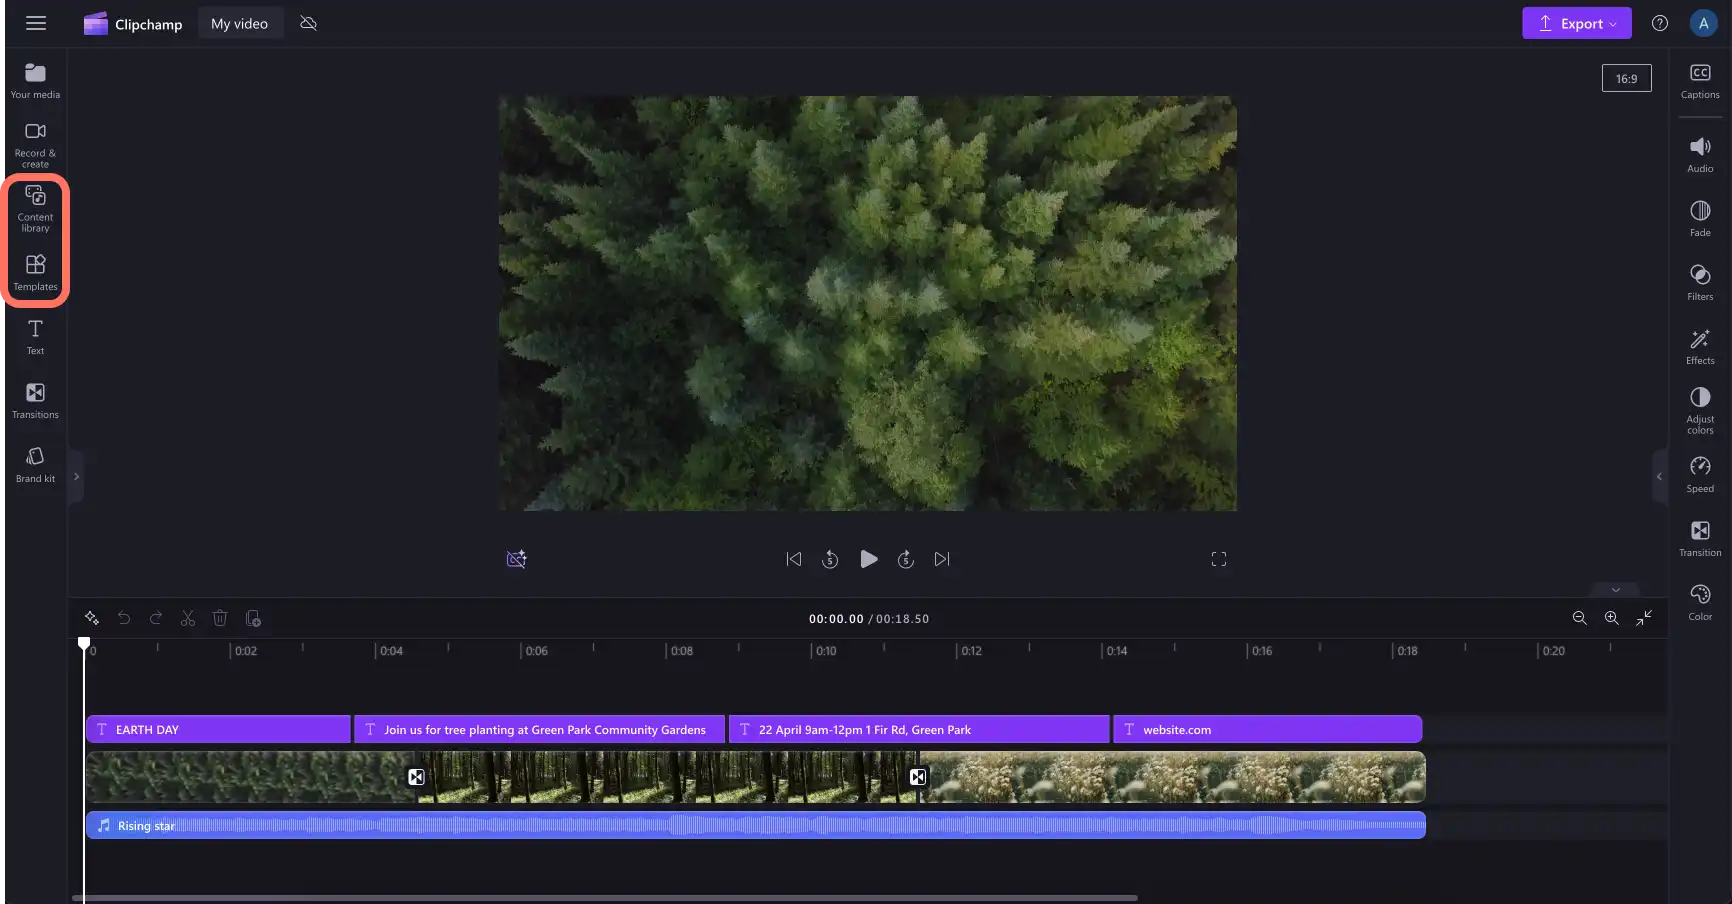Image resolution: width=1732 pixels, height=904 pixels.
Task: Open Effects properties panel
Action: [x=1700, y=347]
